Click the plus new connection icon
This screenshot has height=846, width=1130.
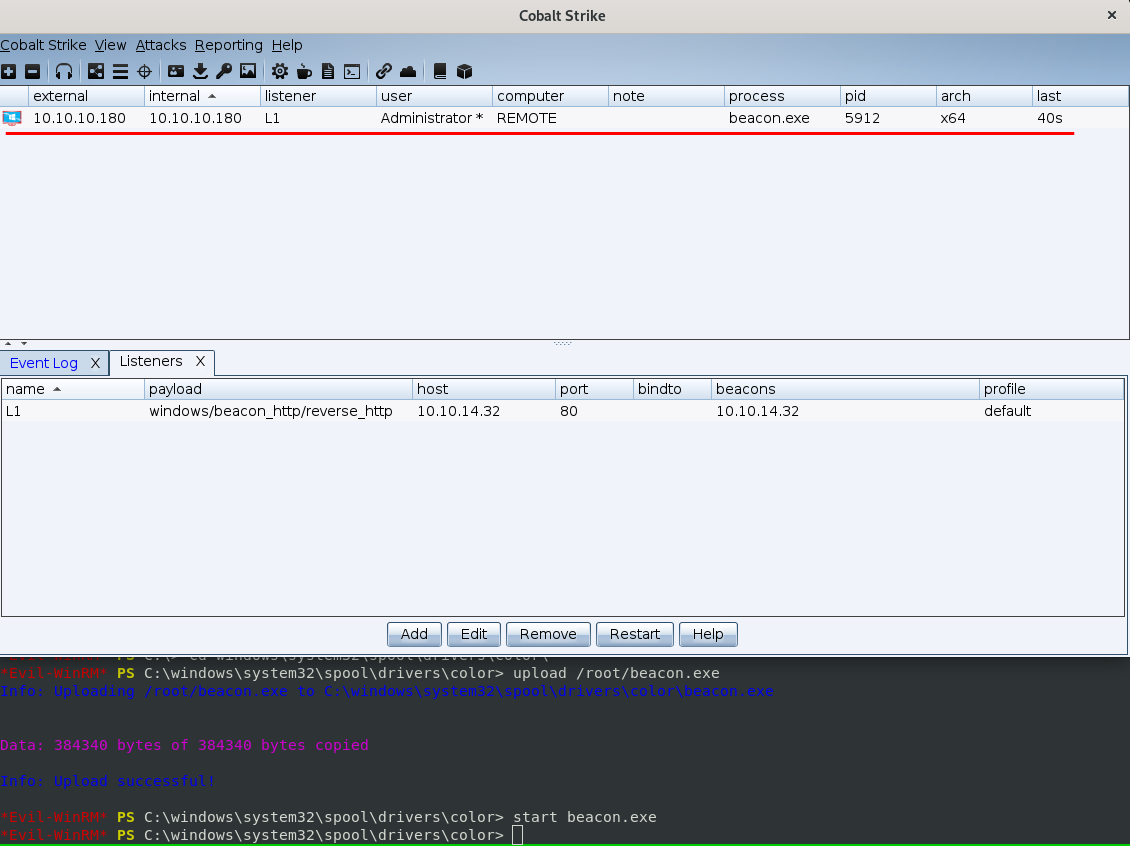click(x=9, y=71)
